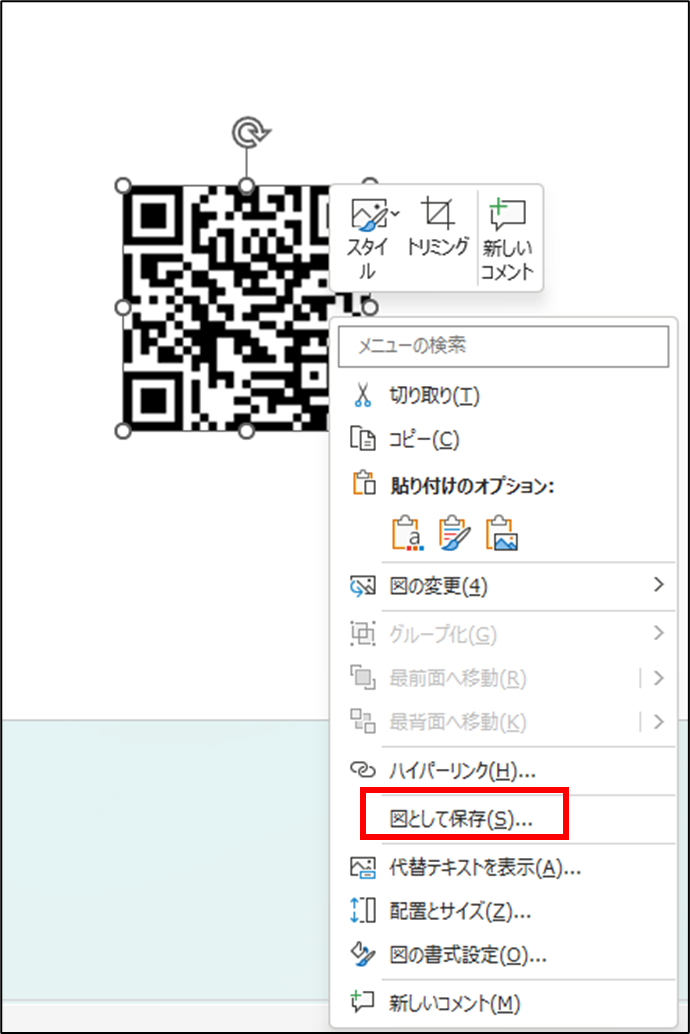This screenshot has width=690, height=1034.
Task: Select the Trimming (トリミング) crop tool
Action: [437, 214]
